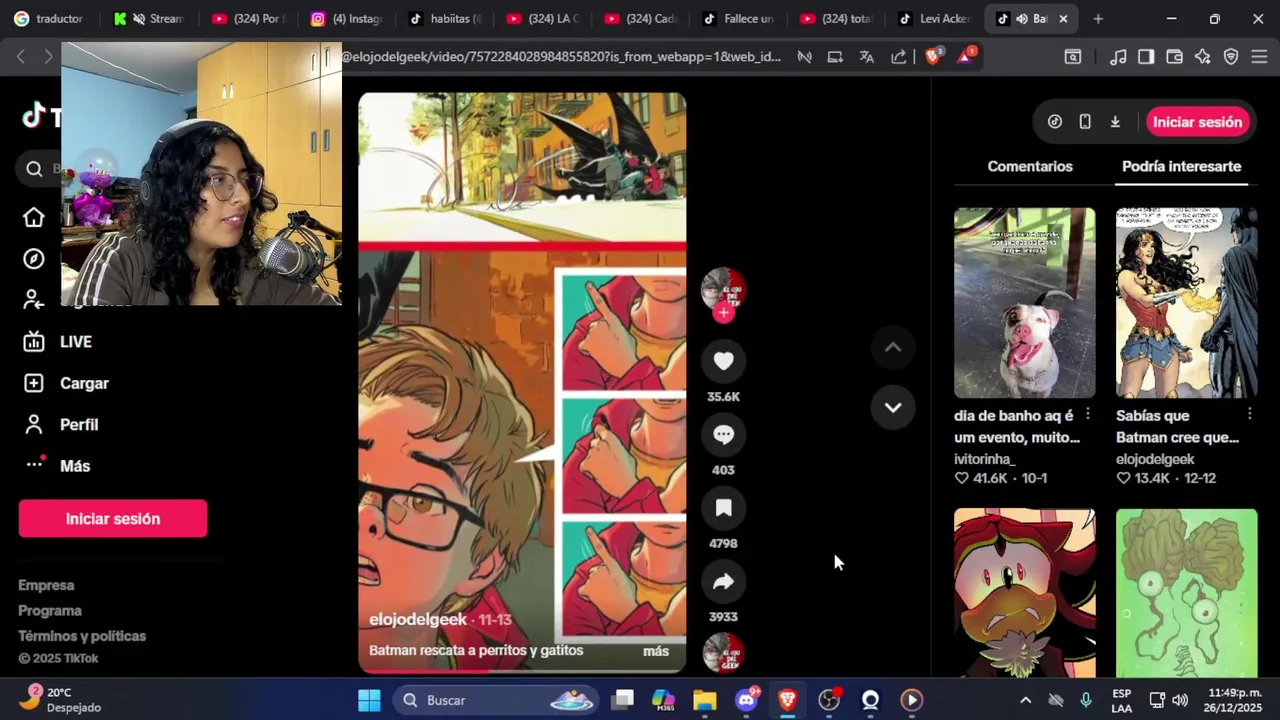Click the install app icon in address bar
The height and width of the screenshot is (720, 1280).
point(835,57)
